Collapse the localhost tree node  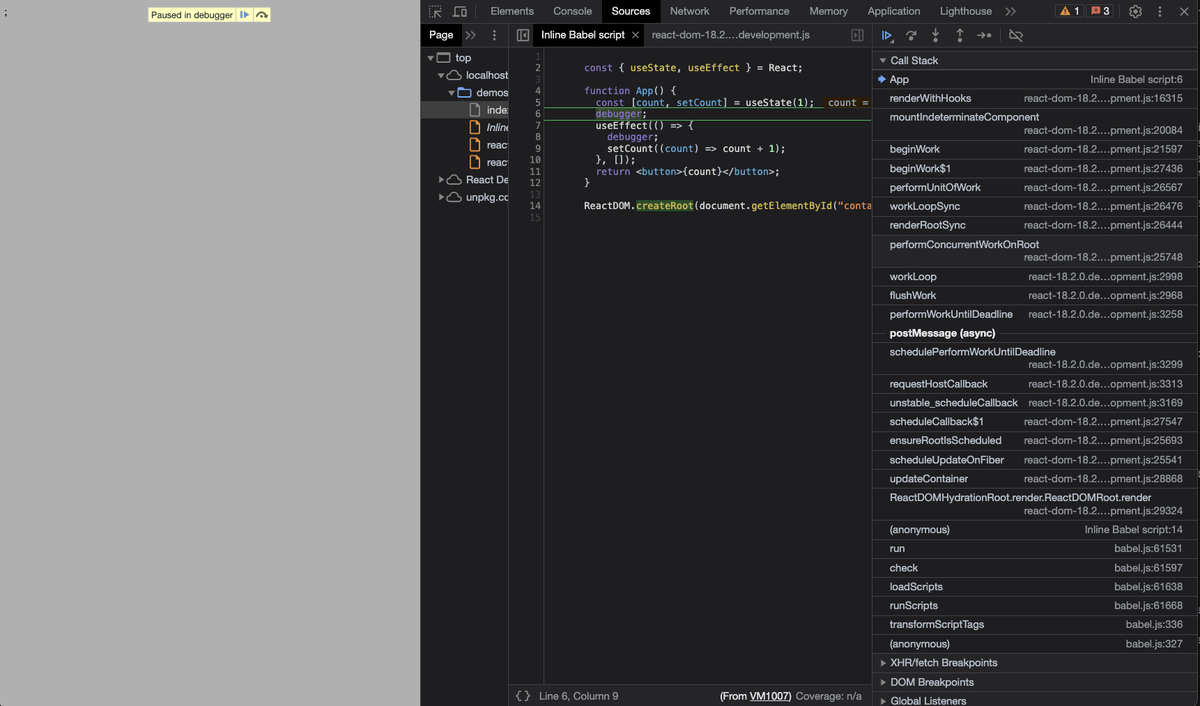(x=441, y=76)
